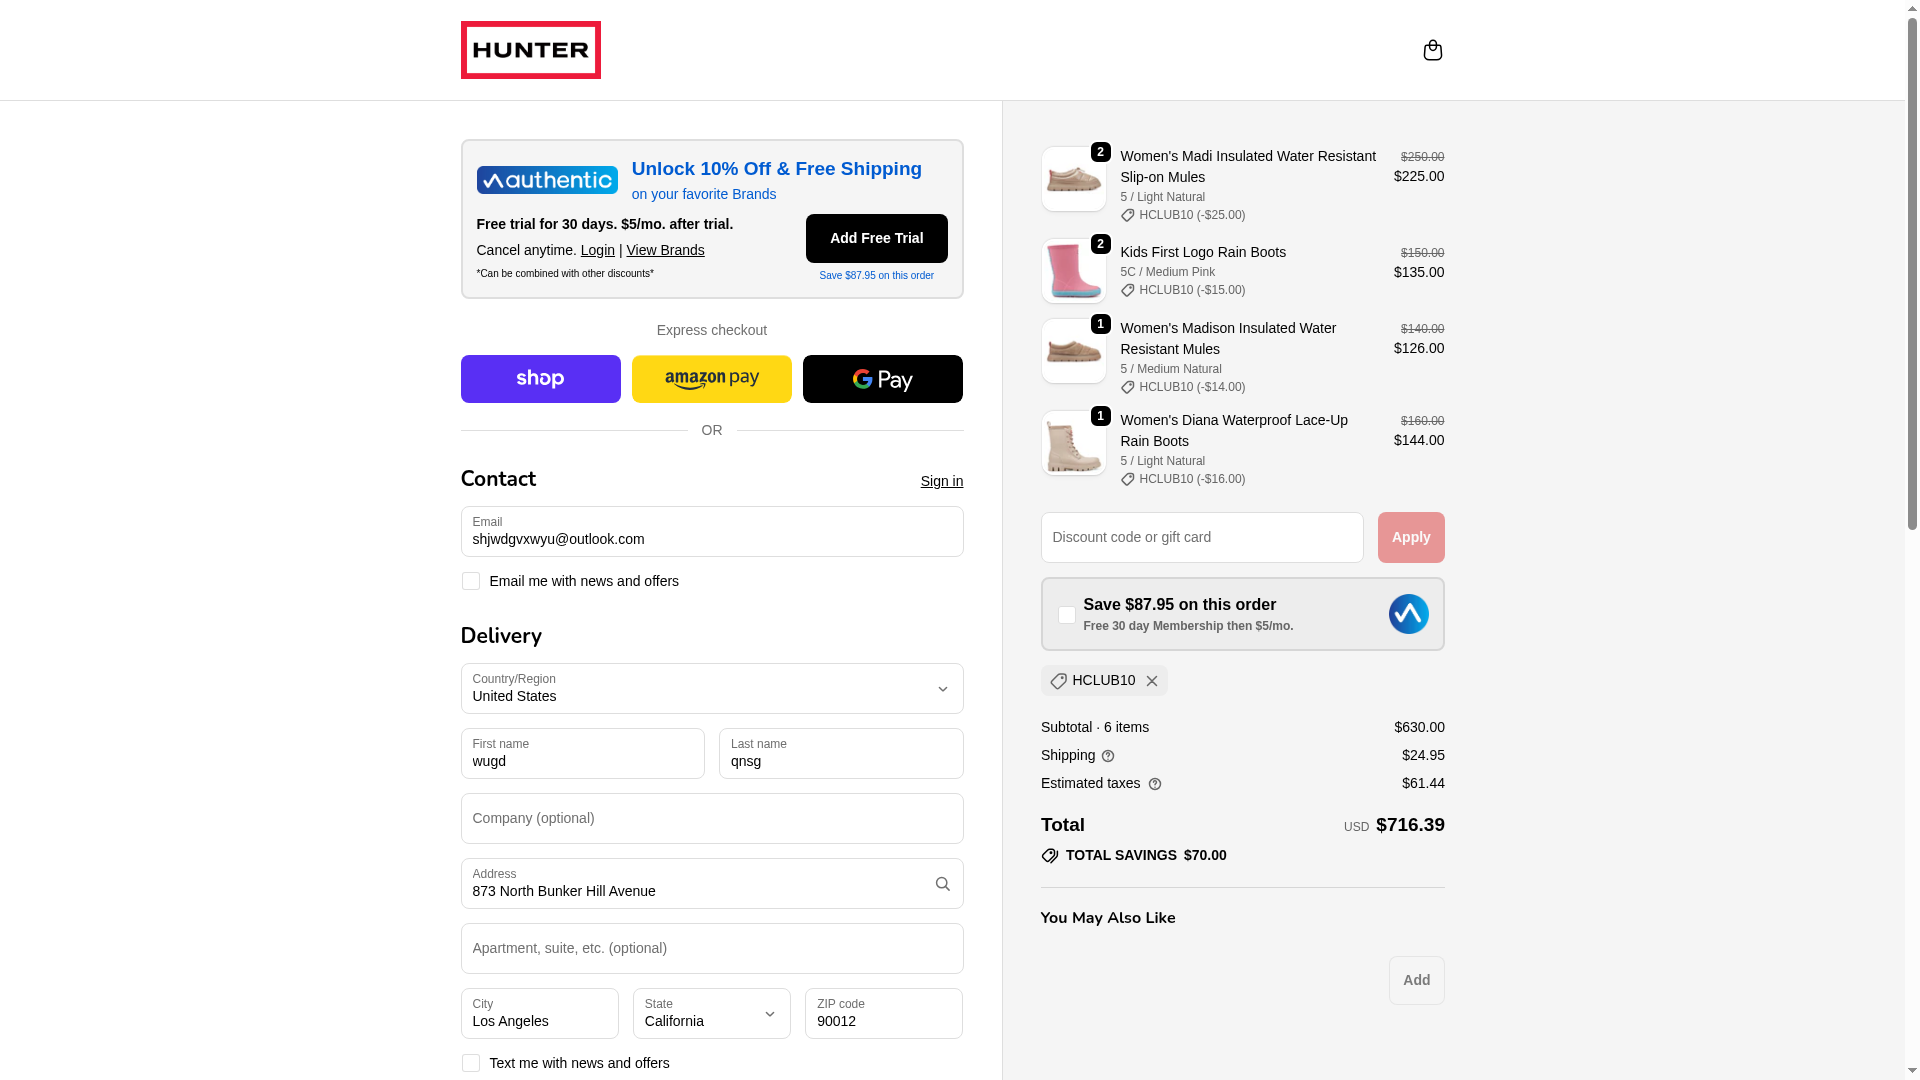This screenshot has height=1080, width=1920.
Task: Click the Kids First Logo Rain Boots thumbnail
Action: click(1073, 271)
